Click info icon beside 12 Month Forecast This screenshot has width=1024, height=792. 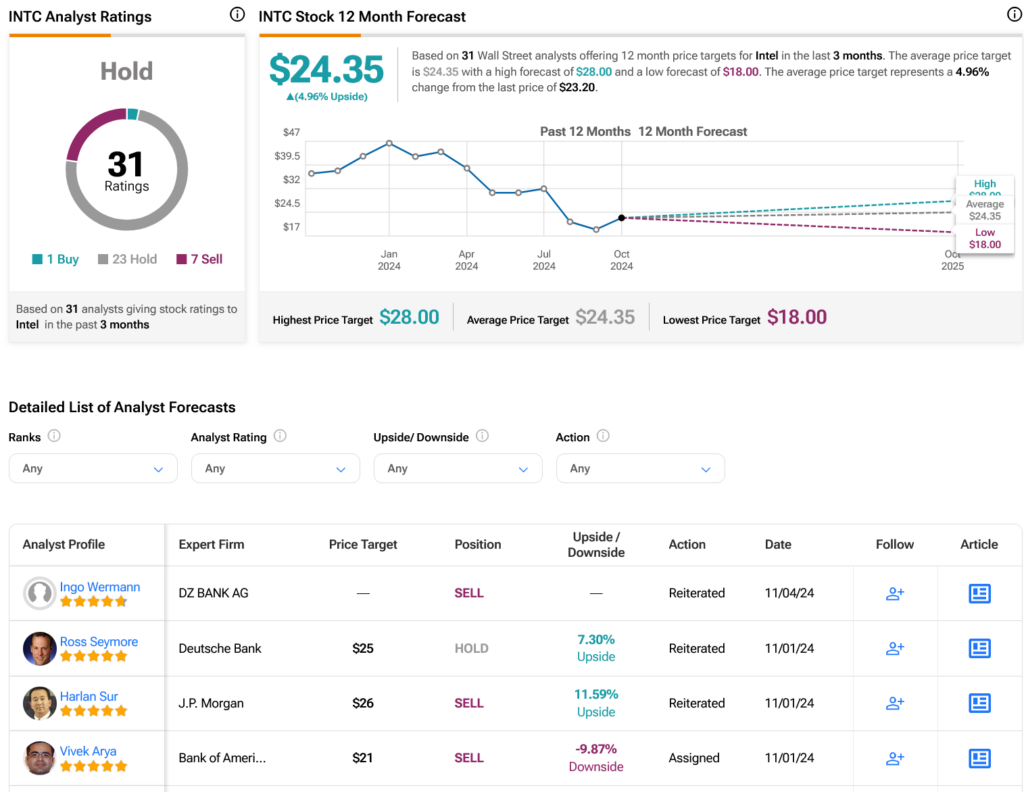coord(1014,15)
